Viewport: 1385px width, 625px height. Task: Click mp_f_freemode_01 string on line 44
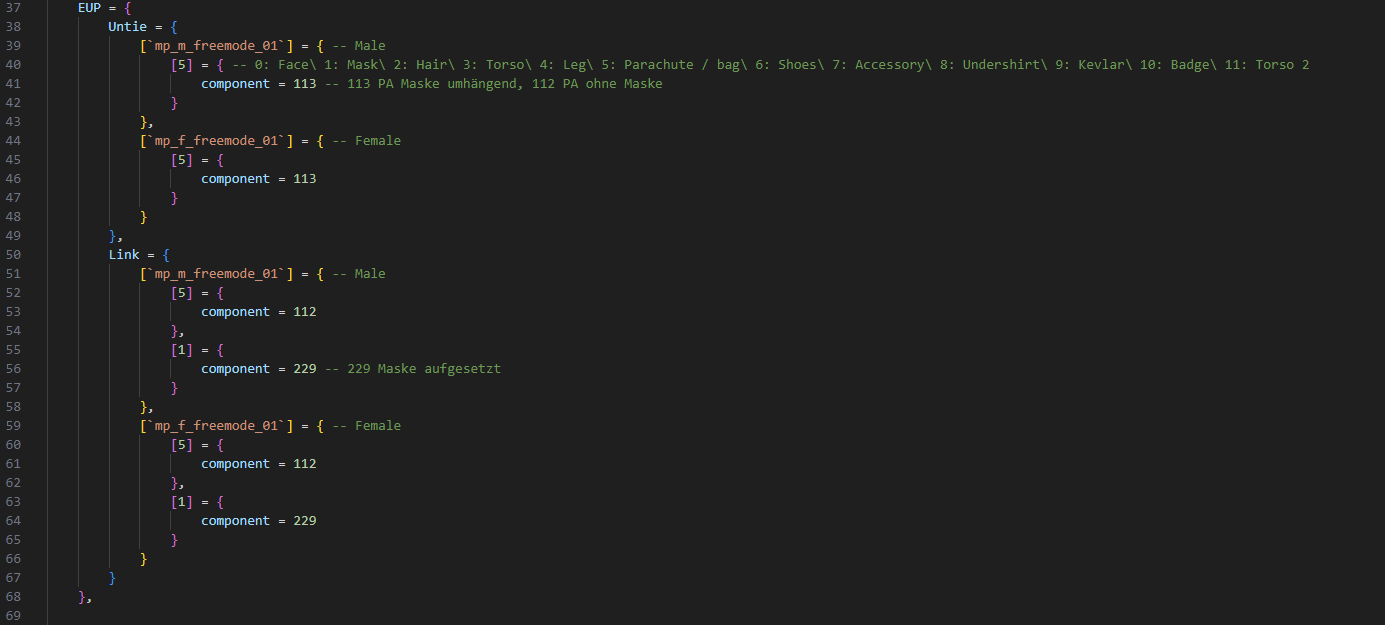tap(216, 141)
